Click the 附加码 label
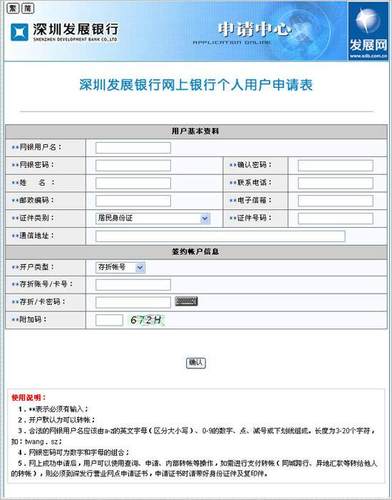The width and height of the screenshot is (392, 500). click(29, 319)
